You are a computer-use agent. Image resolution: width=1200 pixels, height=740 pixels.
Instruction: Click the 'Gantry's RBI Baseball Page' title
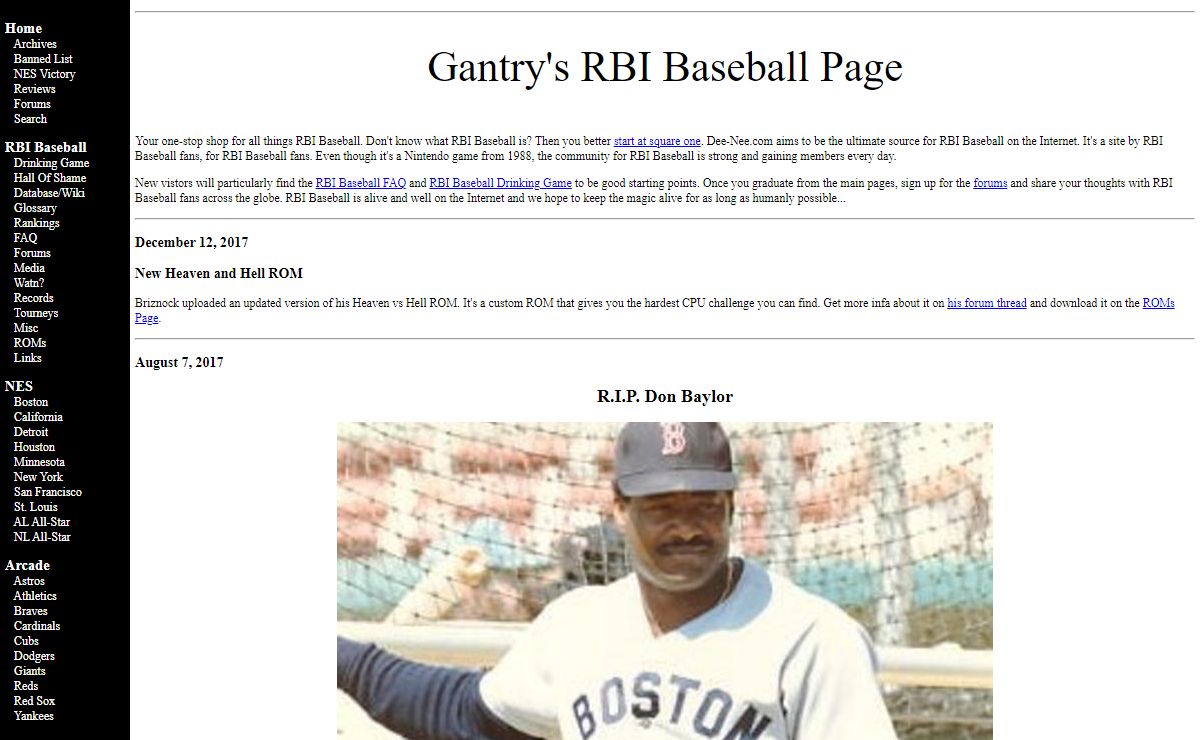[x=665, y=67]
